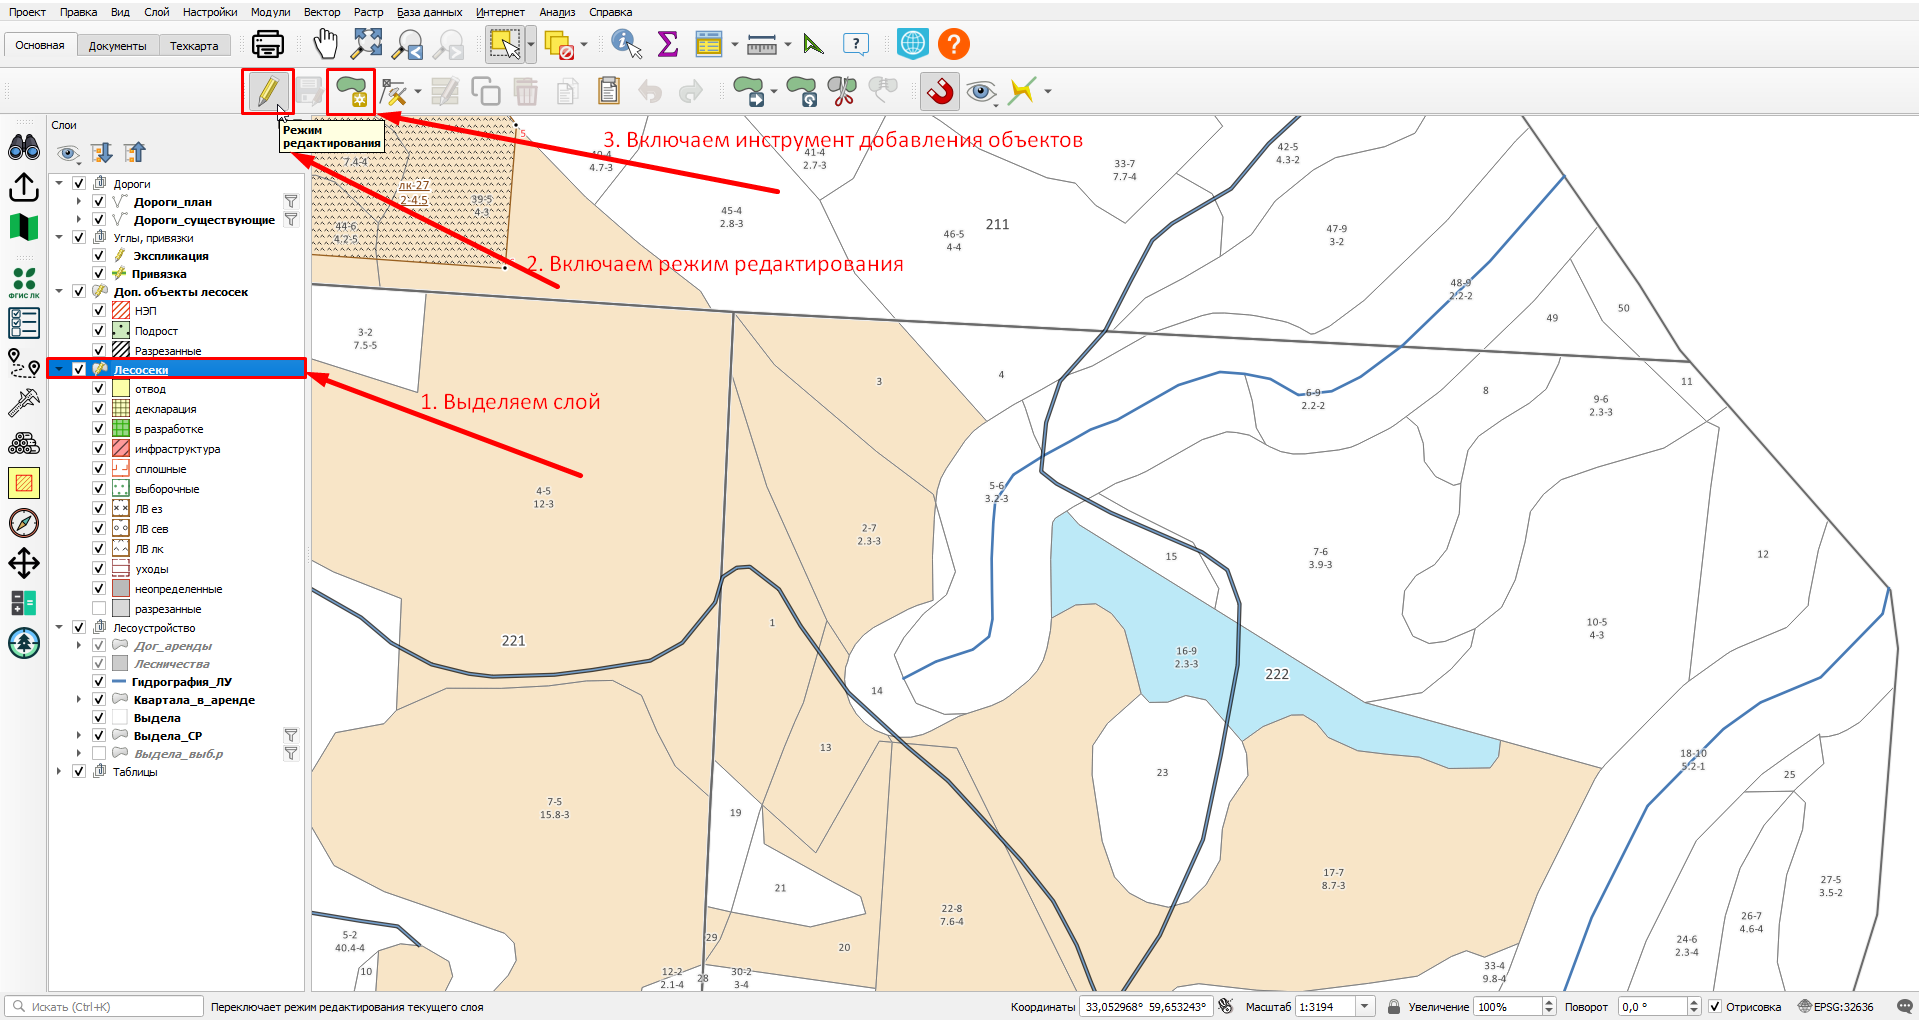
Task: Enable the Выдела_выб.р layer checkbox
Action: 99,753
